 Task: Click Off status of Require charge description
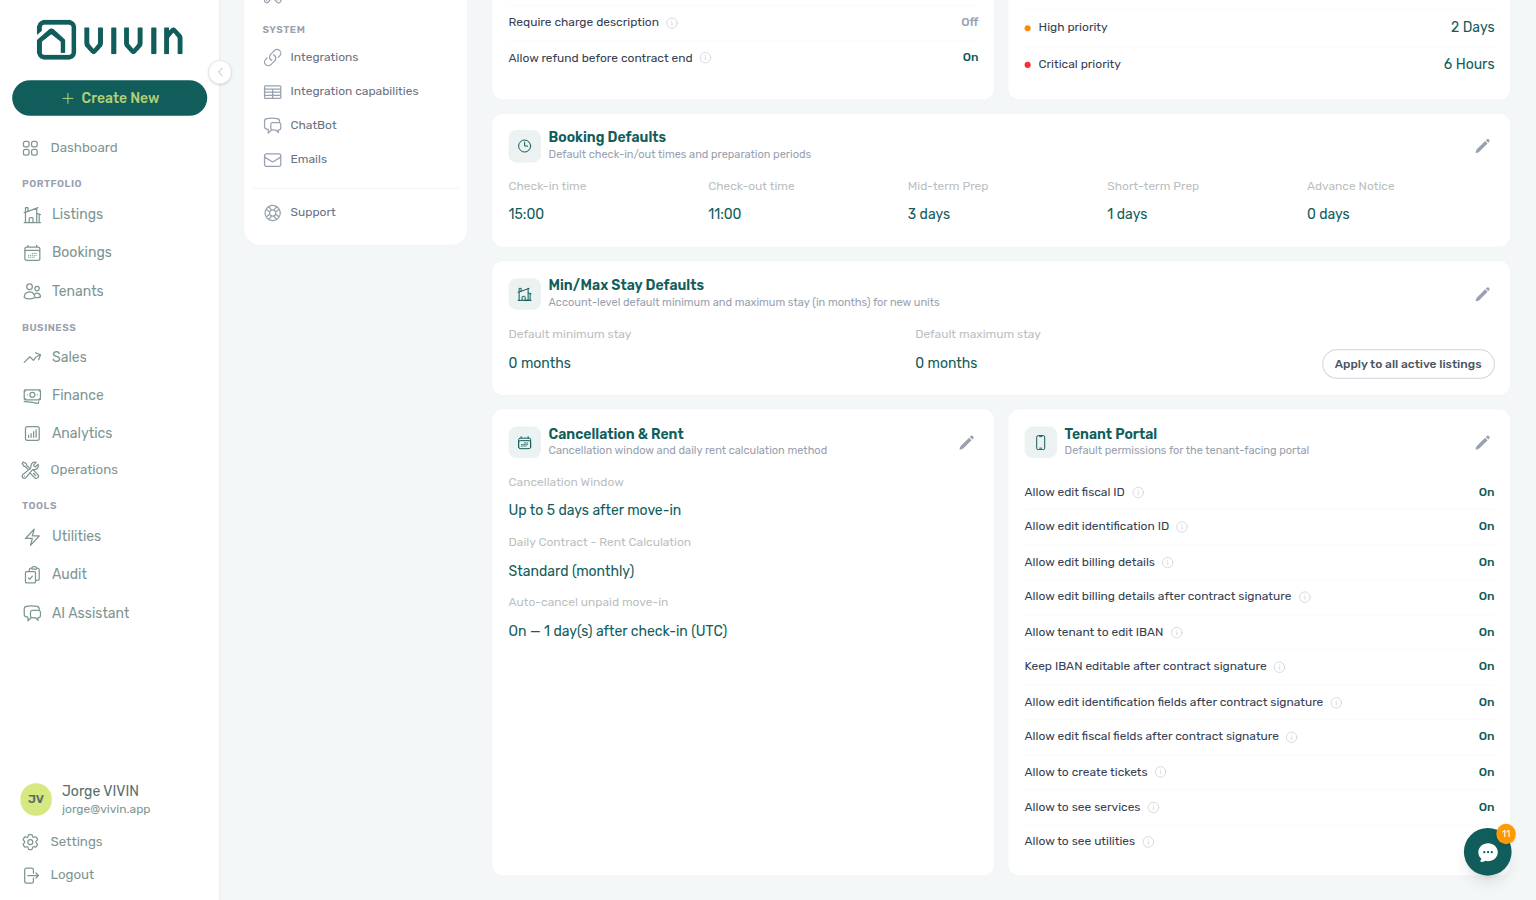(970, 22)
